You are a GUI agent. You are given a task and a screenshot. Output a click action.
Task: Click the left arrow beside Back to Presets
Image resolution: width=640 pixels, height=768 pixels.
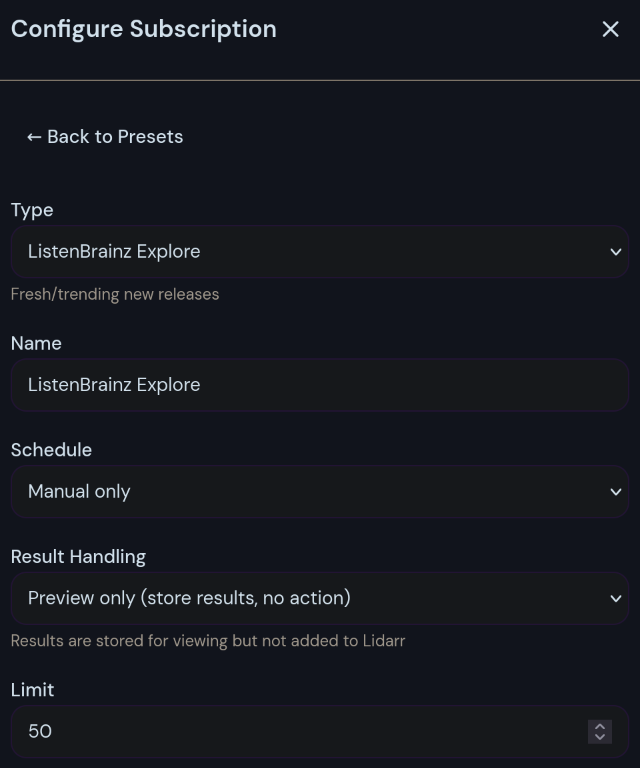click(x=34, y=137)
